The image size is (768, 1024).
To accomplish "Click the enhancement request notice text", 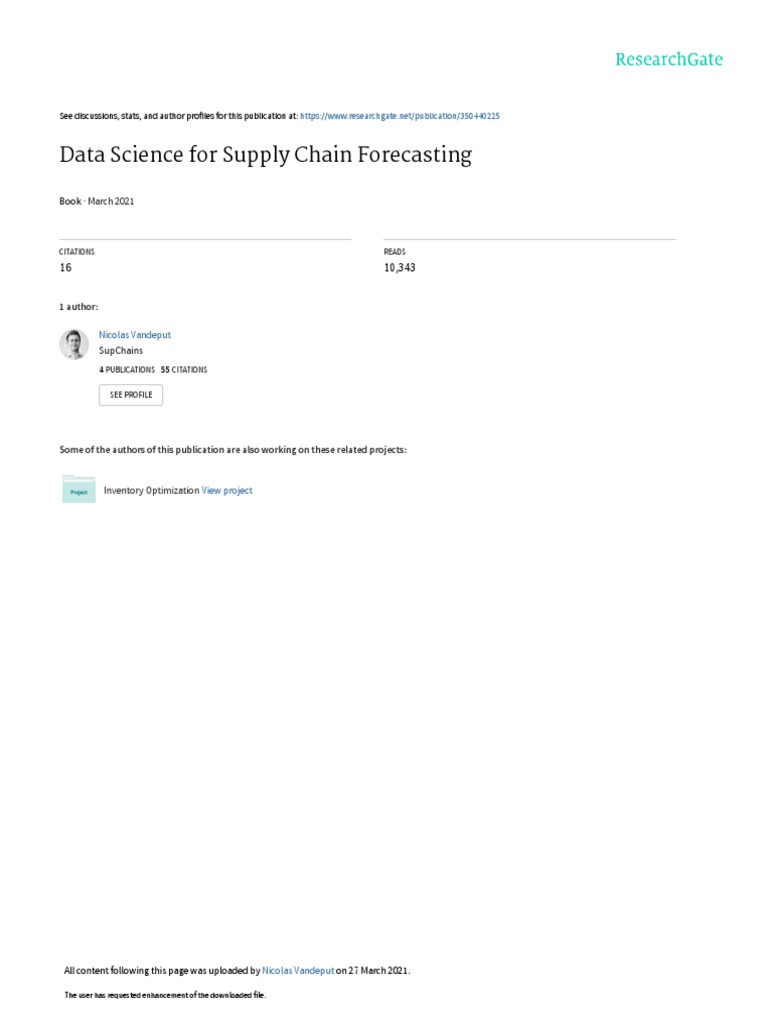I will pyautogui.click(x=165, y=996).
